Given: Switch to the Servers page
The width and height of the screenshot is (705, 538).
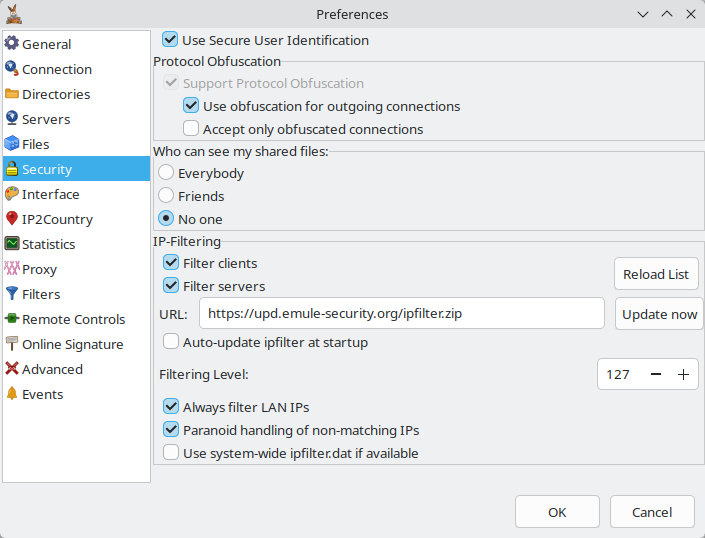Looking at the screenshot, I should 76,119.
